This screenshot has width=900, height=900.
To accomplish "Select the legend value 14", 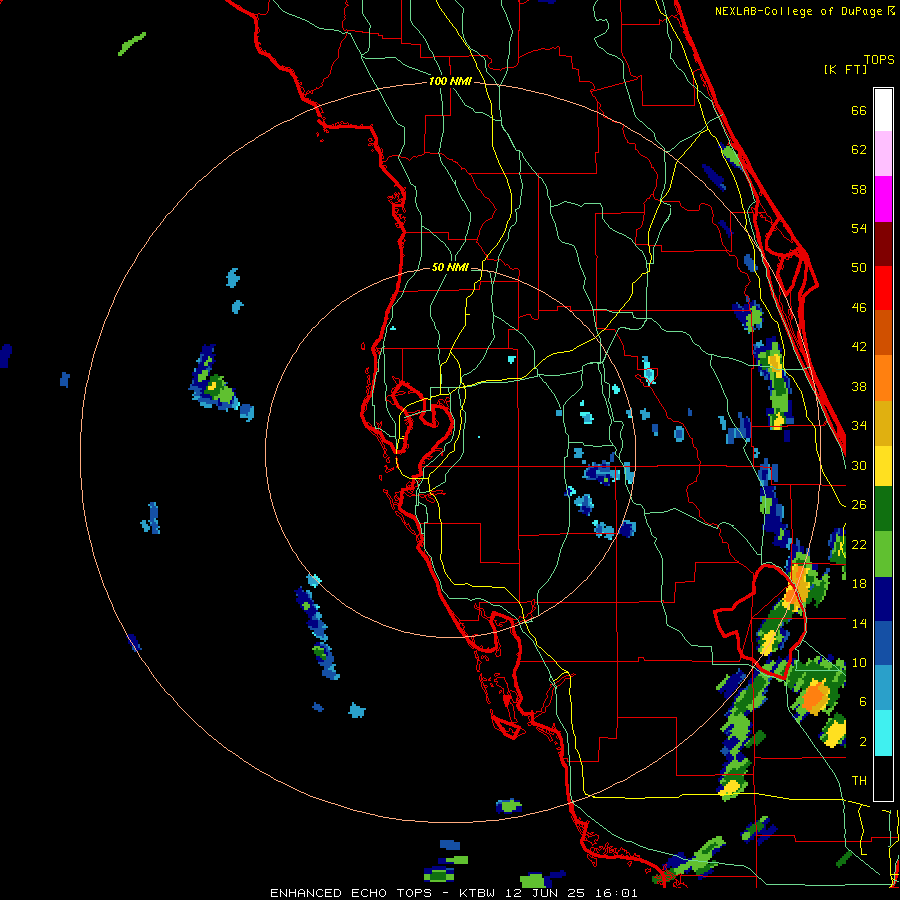I will pyautogui.click(x=859, y=623).
